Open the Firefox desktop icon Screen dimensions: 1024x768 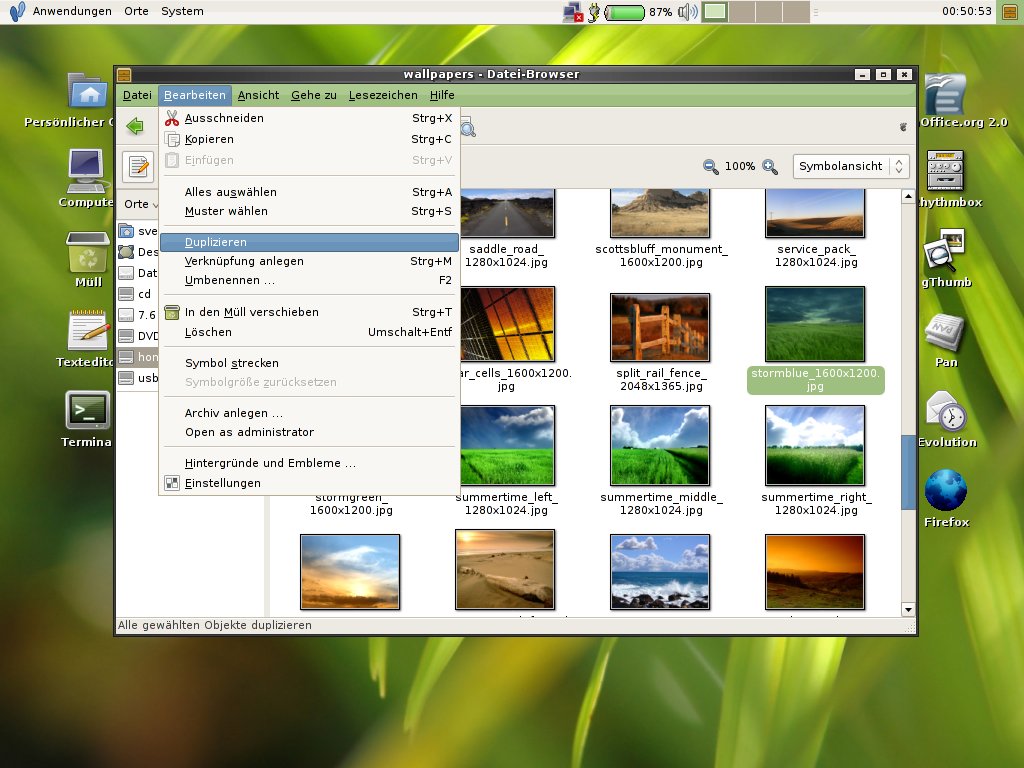click(x=946, y=498)
